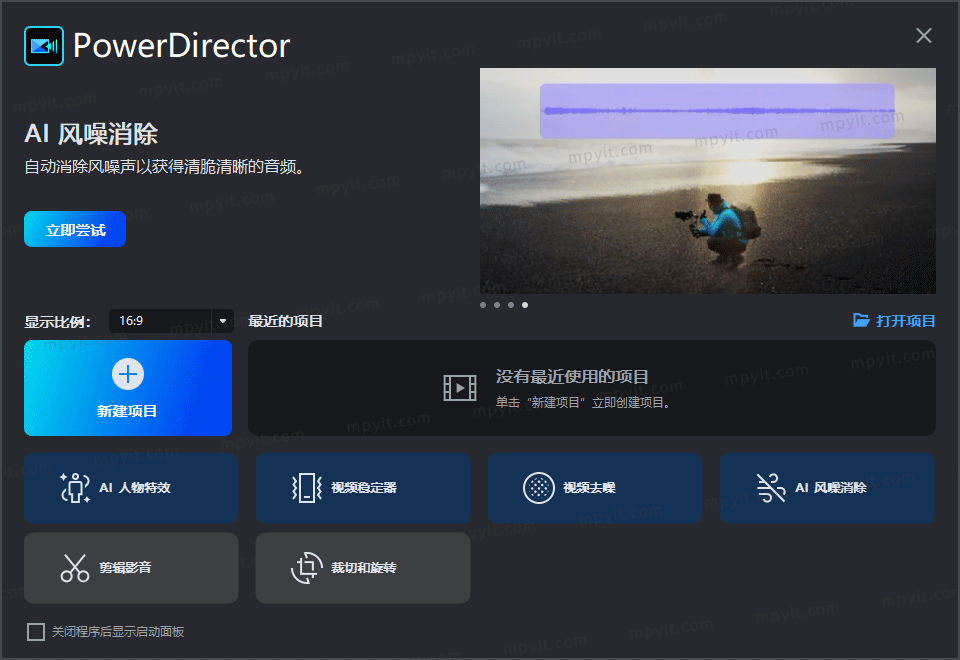The height and width of the screenshot is (660, 960).
Task: Open 剪辑影音 trim tool
Action: (x=131, y=568)
